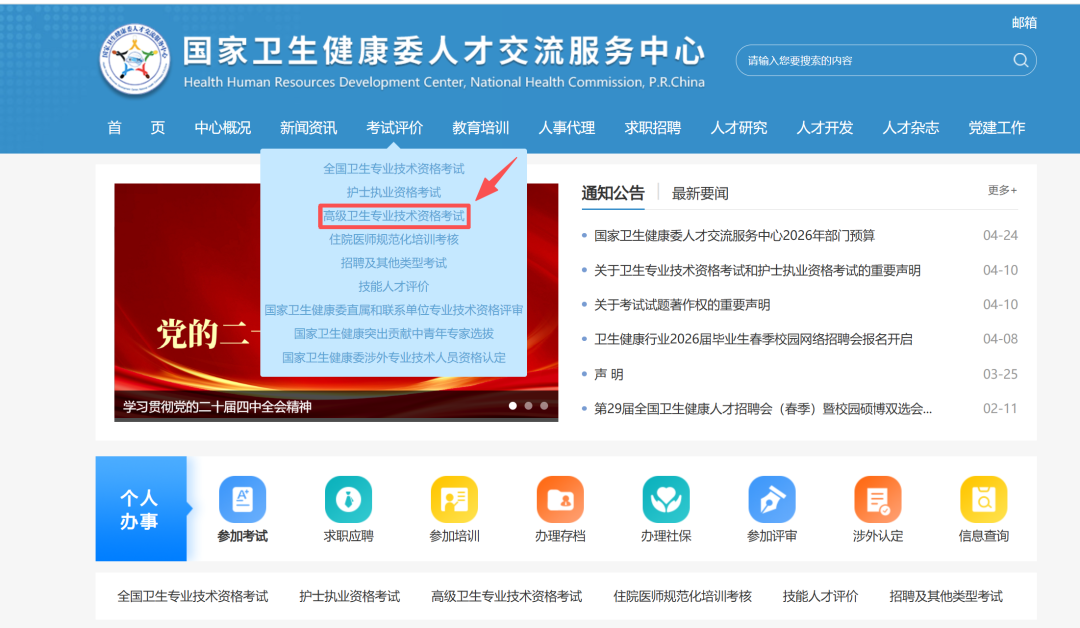
Task: Open 第29届全国卫生健康人才招聘会 announcement
Action: coord(762,408)
